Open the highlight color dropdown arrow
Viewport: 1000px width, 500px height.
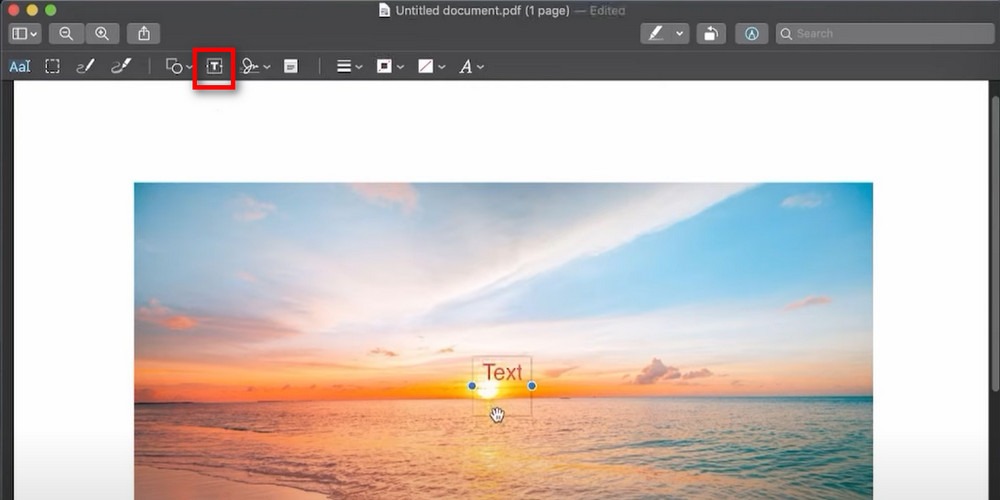pyautogui.click(x=680, y=34)
